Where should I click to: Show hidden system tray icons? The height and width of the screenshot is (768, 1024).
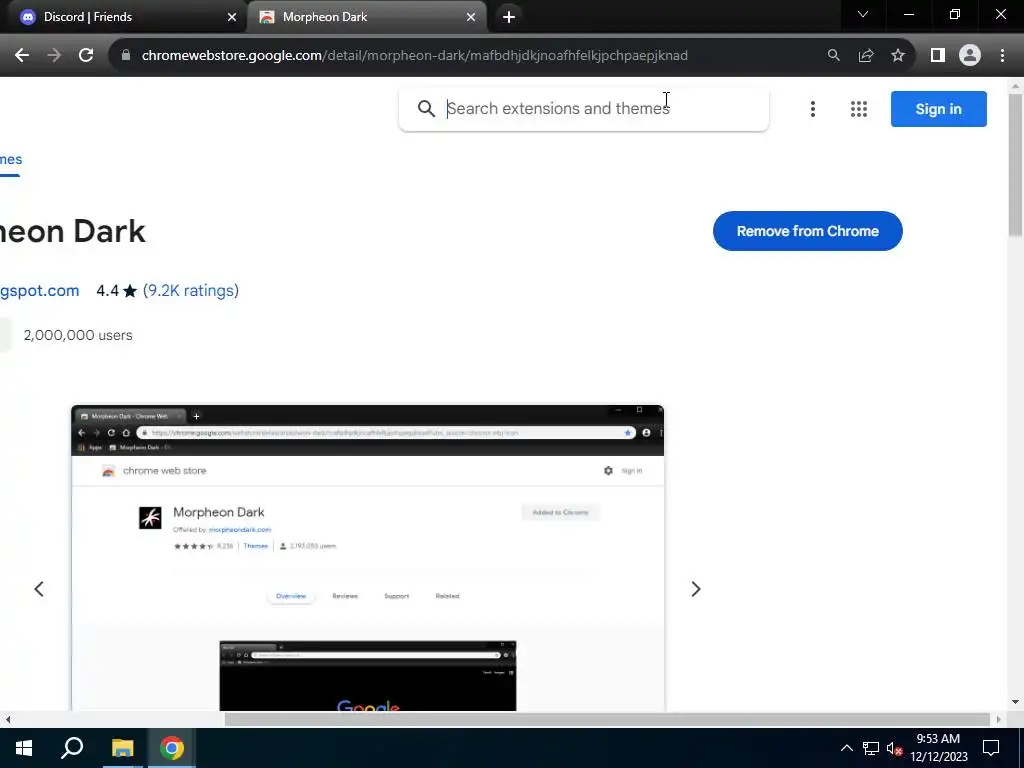846,748
